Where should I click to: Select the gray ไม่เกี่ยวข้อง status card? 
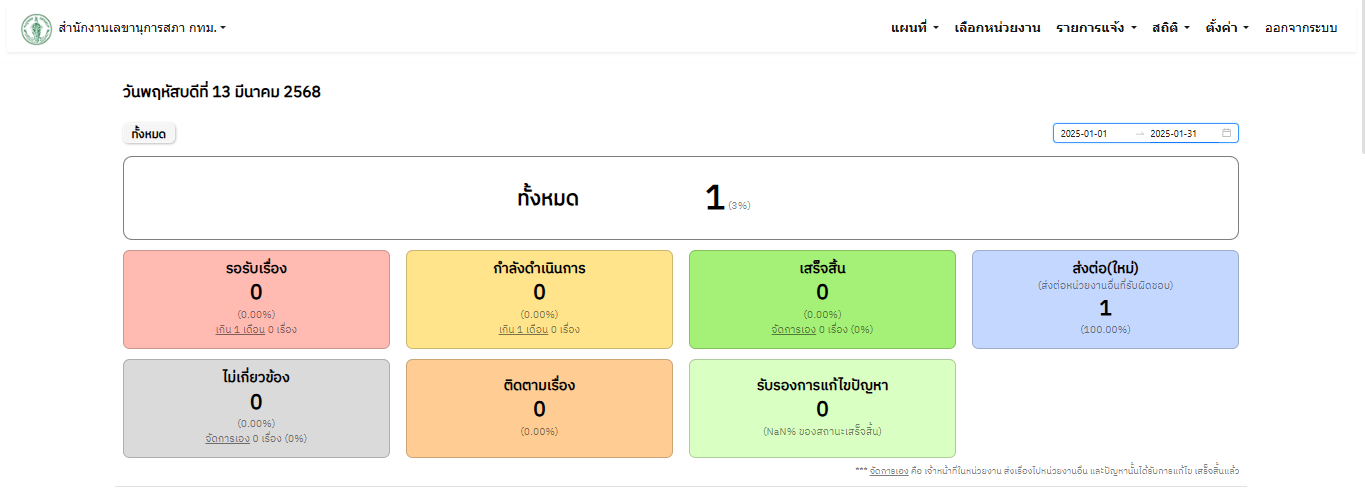click(x=256, y=408)
